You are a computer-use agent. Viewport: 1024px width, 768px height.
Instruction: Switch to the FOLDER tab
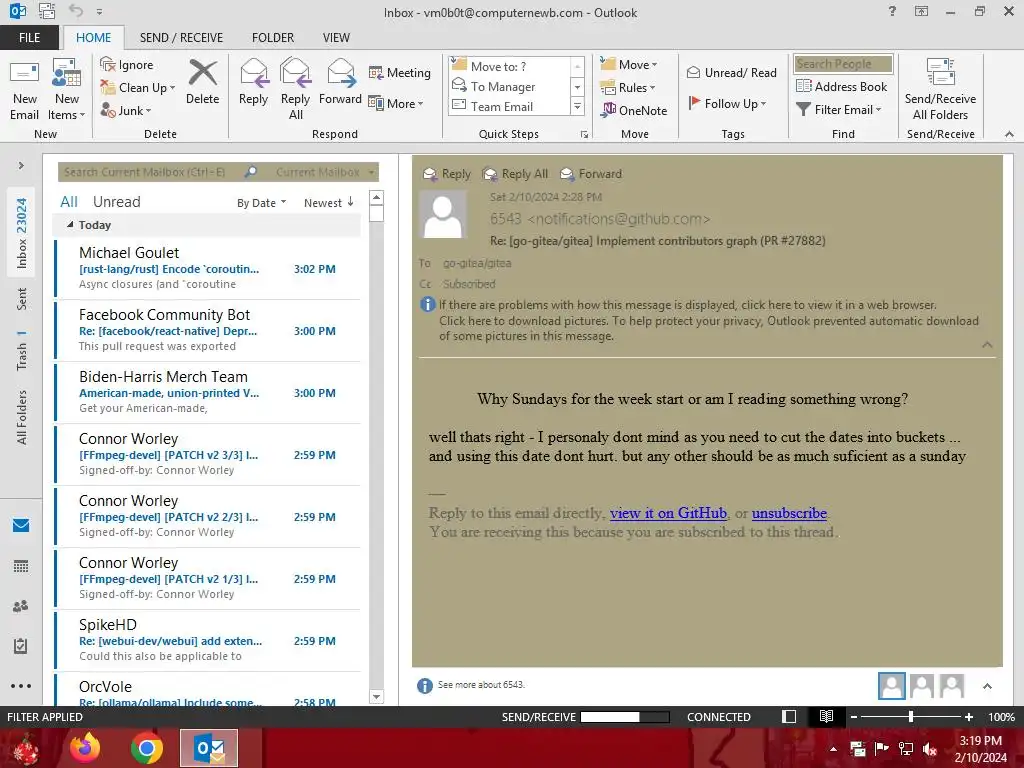point(273,38)
